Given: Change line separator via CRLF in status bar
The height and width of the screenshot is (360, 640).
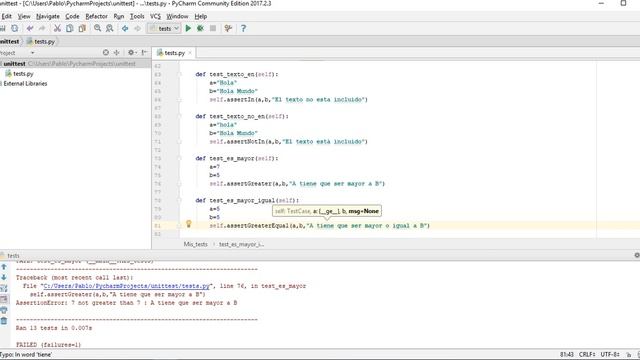Looking at the screenshot, I should [587, 355].
